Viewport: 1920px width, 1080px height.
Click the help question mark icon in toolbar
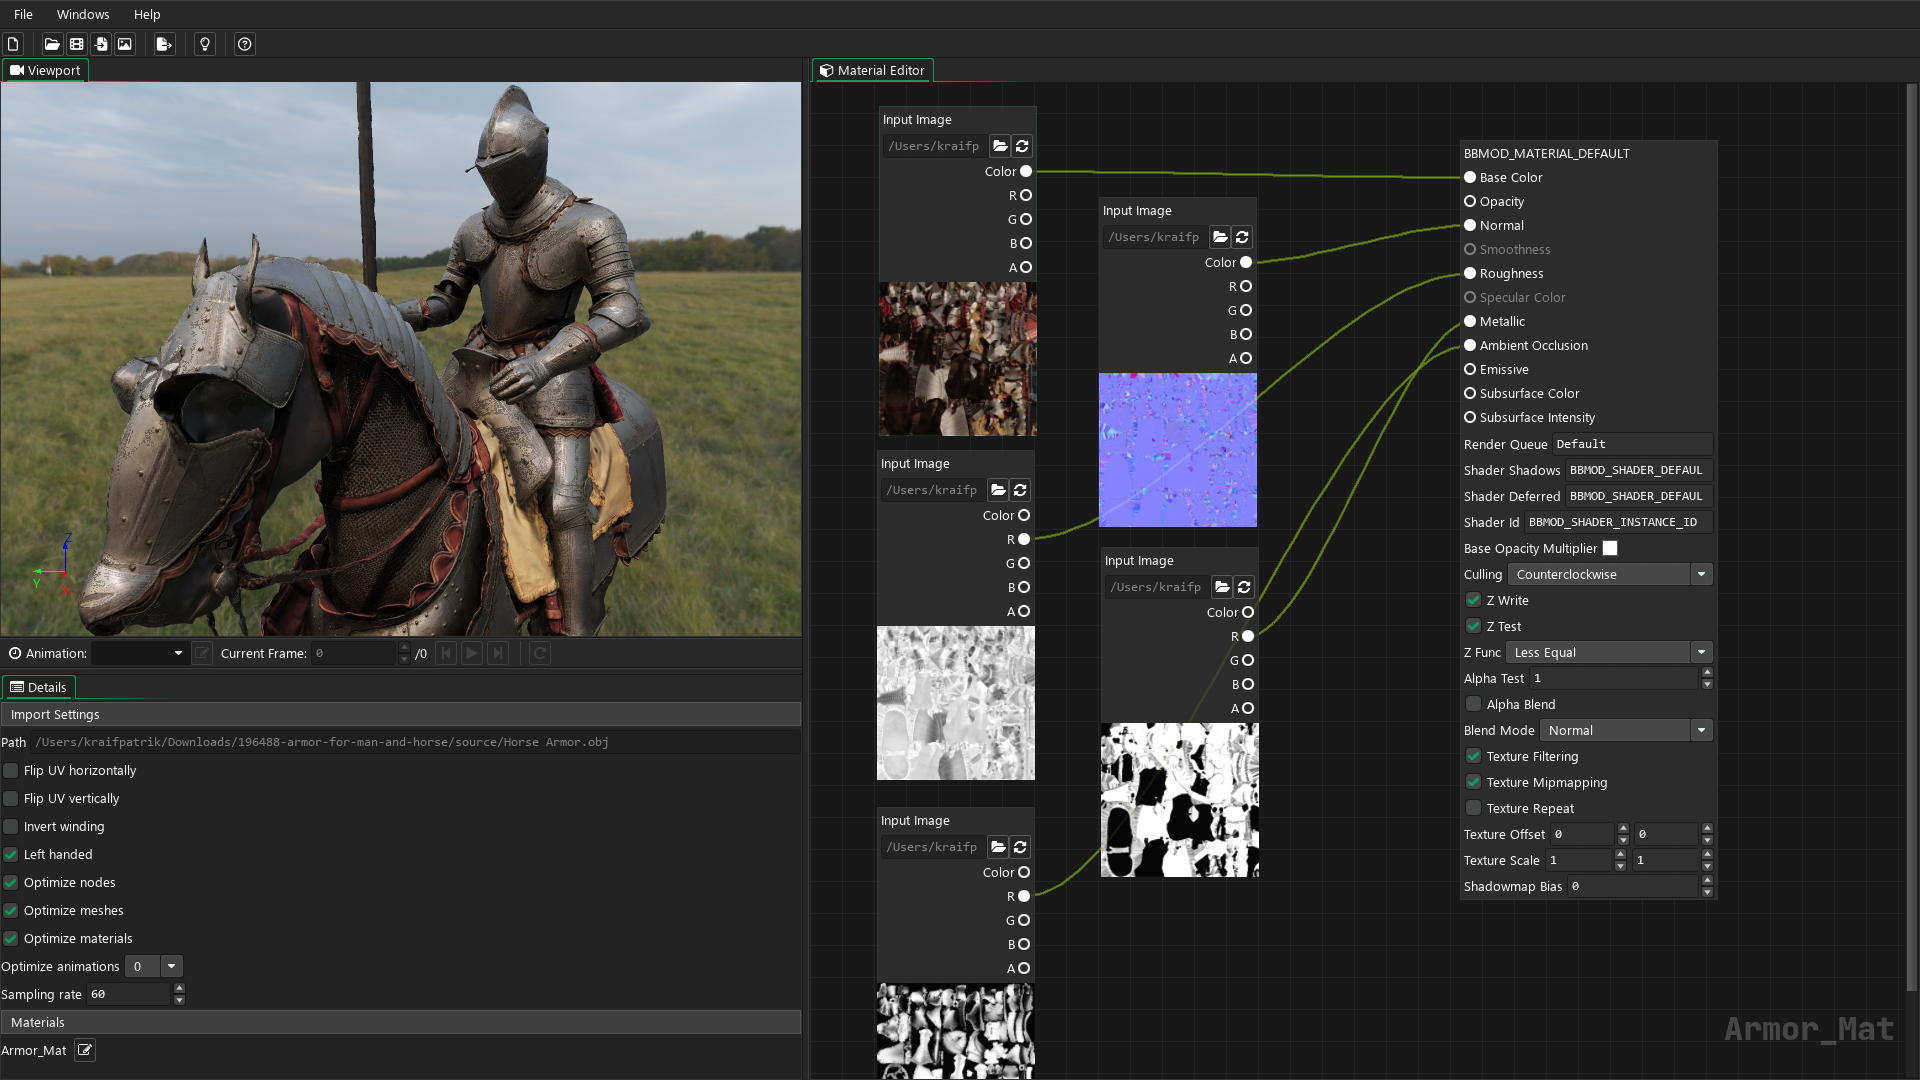click(x=244, y=44)
